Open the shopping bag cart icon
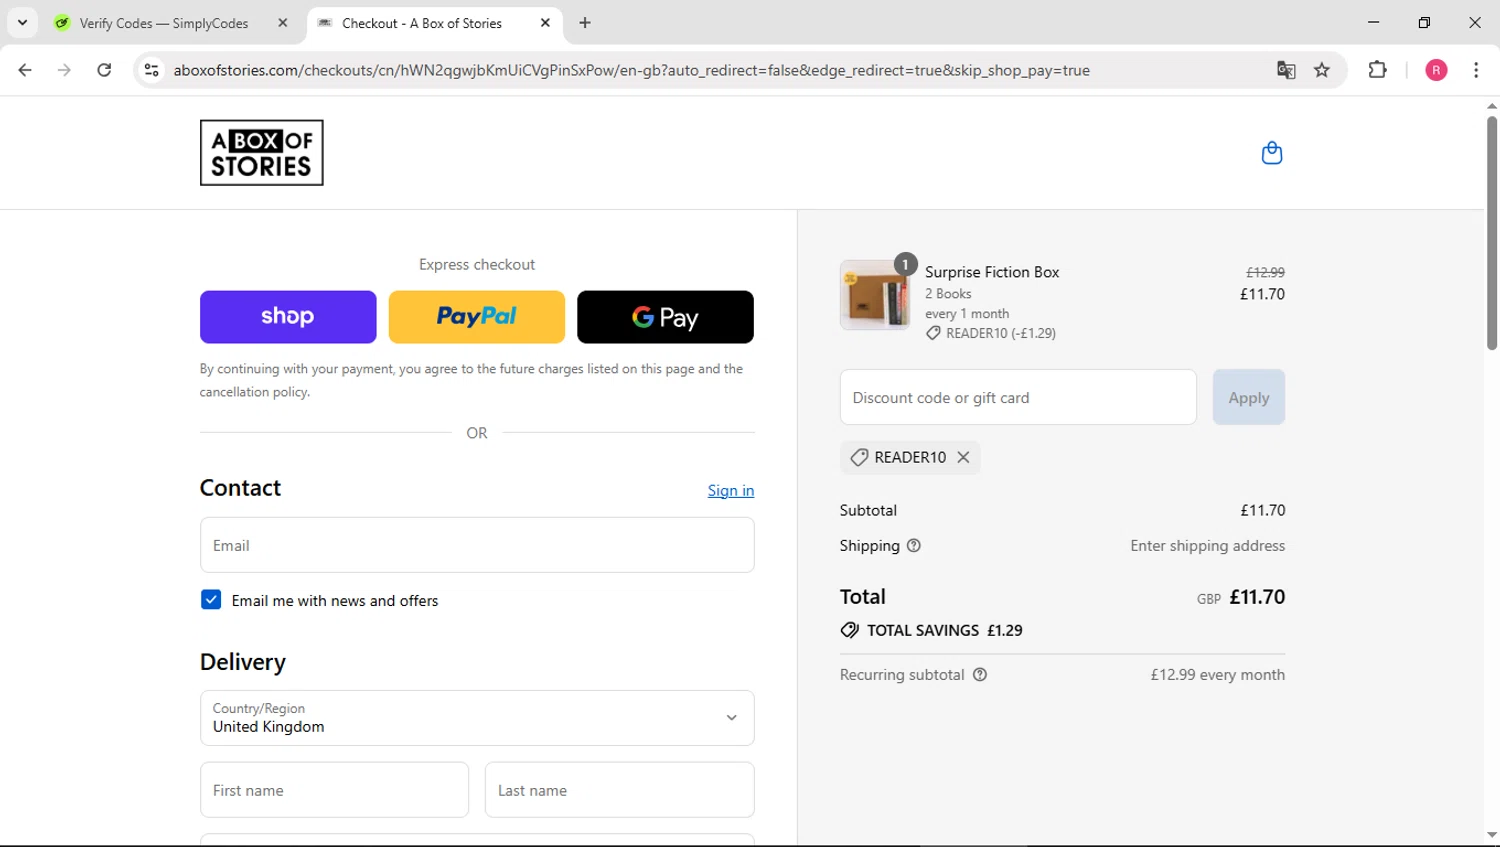The image size is (1500, 847). coord(1272,153)
